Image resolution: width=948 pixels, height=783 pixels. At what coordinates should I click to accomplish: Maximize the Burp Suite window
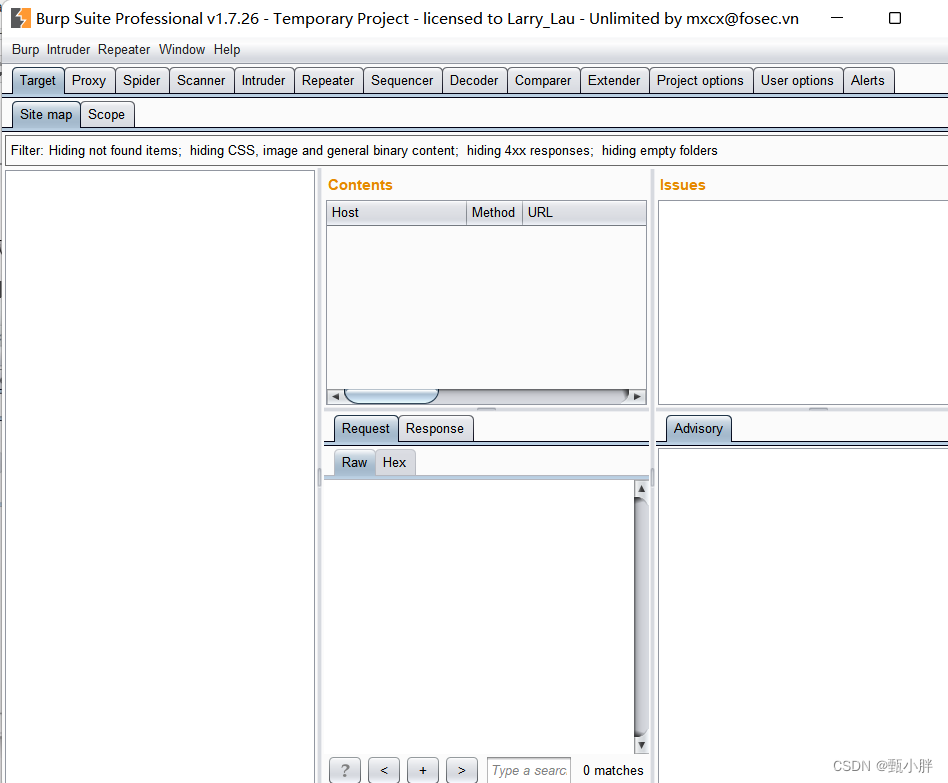click(895, 18)
